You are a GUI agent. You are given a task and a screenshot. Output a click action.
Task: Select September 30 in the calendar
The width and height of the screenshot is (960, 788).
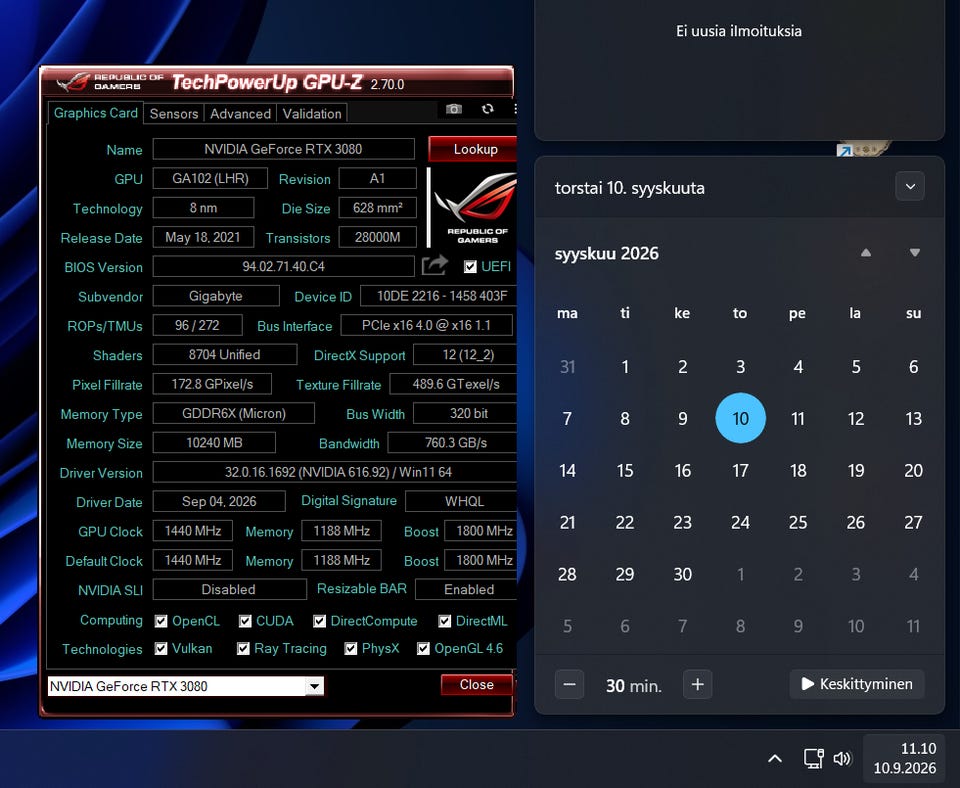click(x=683, y=574)
